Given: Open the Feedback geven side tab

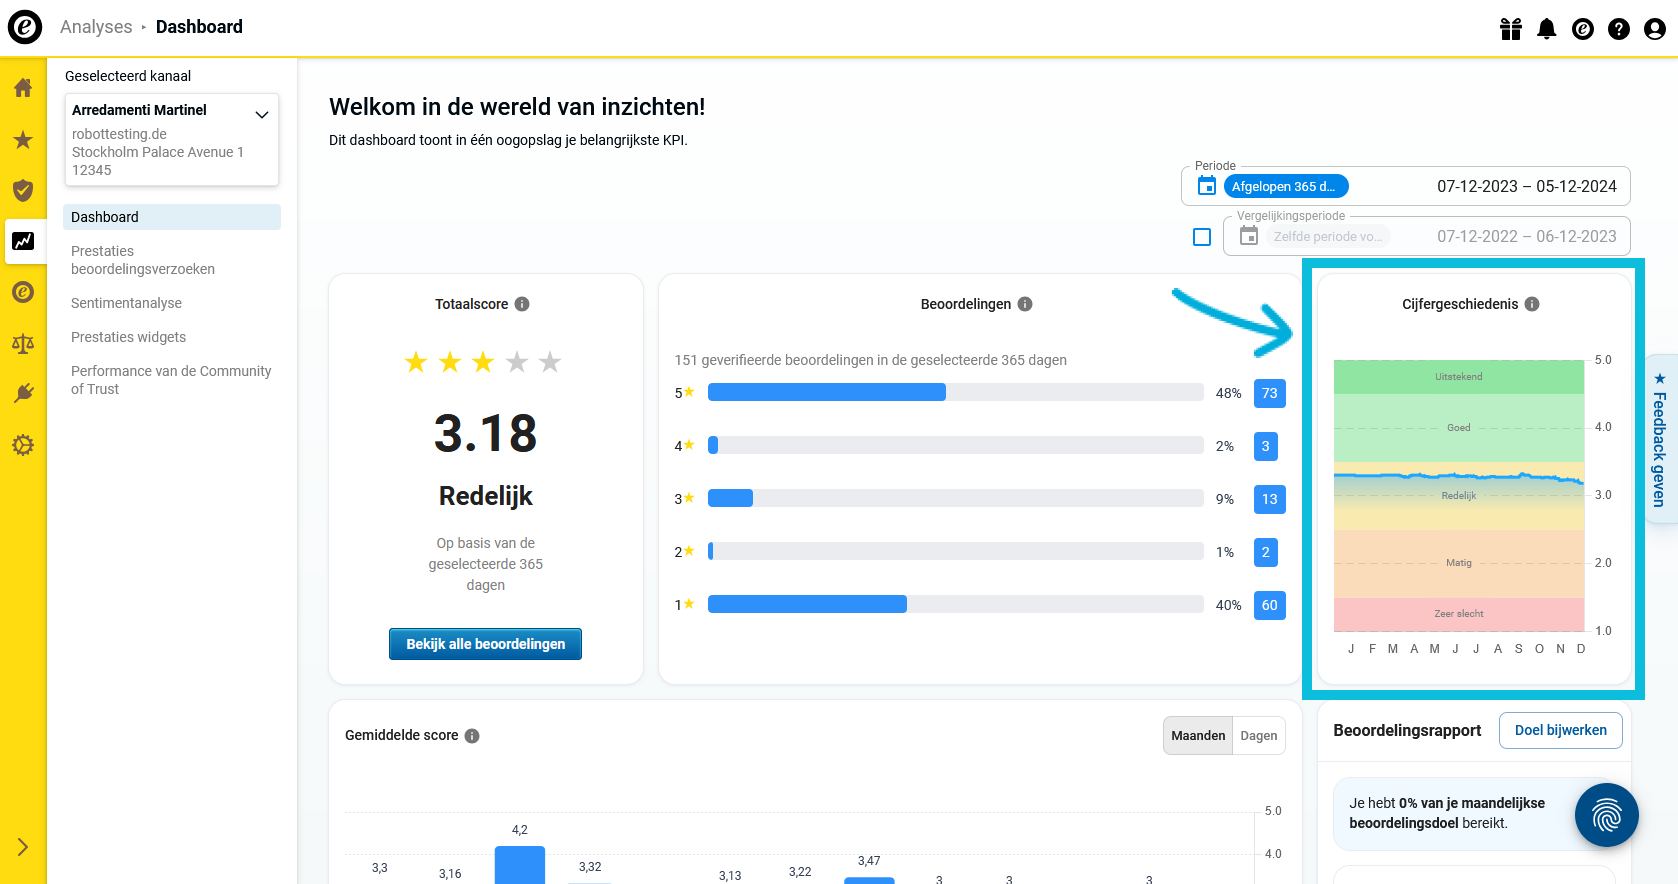Looking at the screenshot, I should click(x=1660, y=439).
